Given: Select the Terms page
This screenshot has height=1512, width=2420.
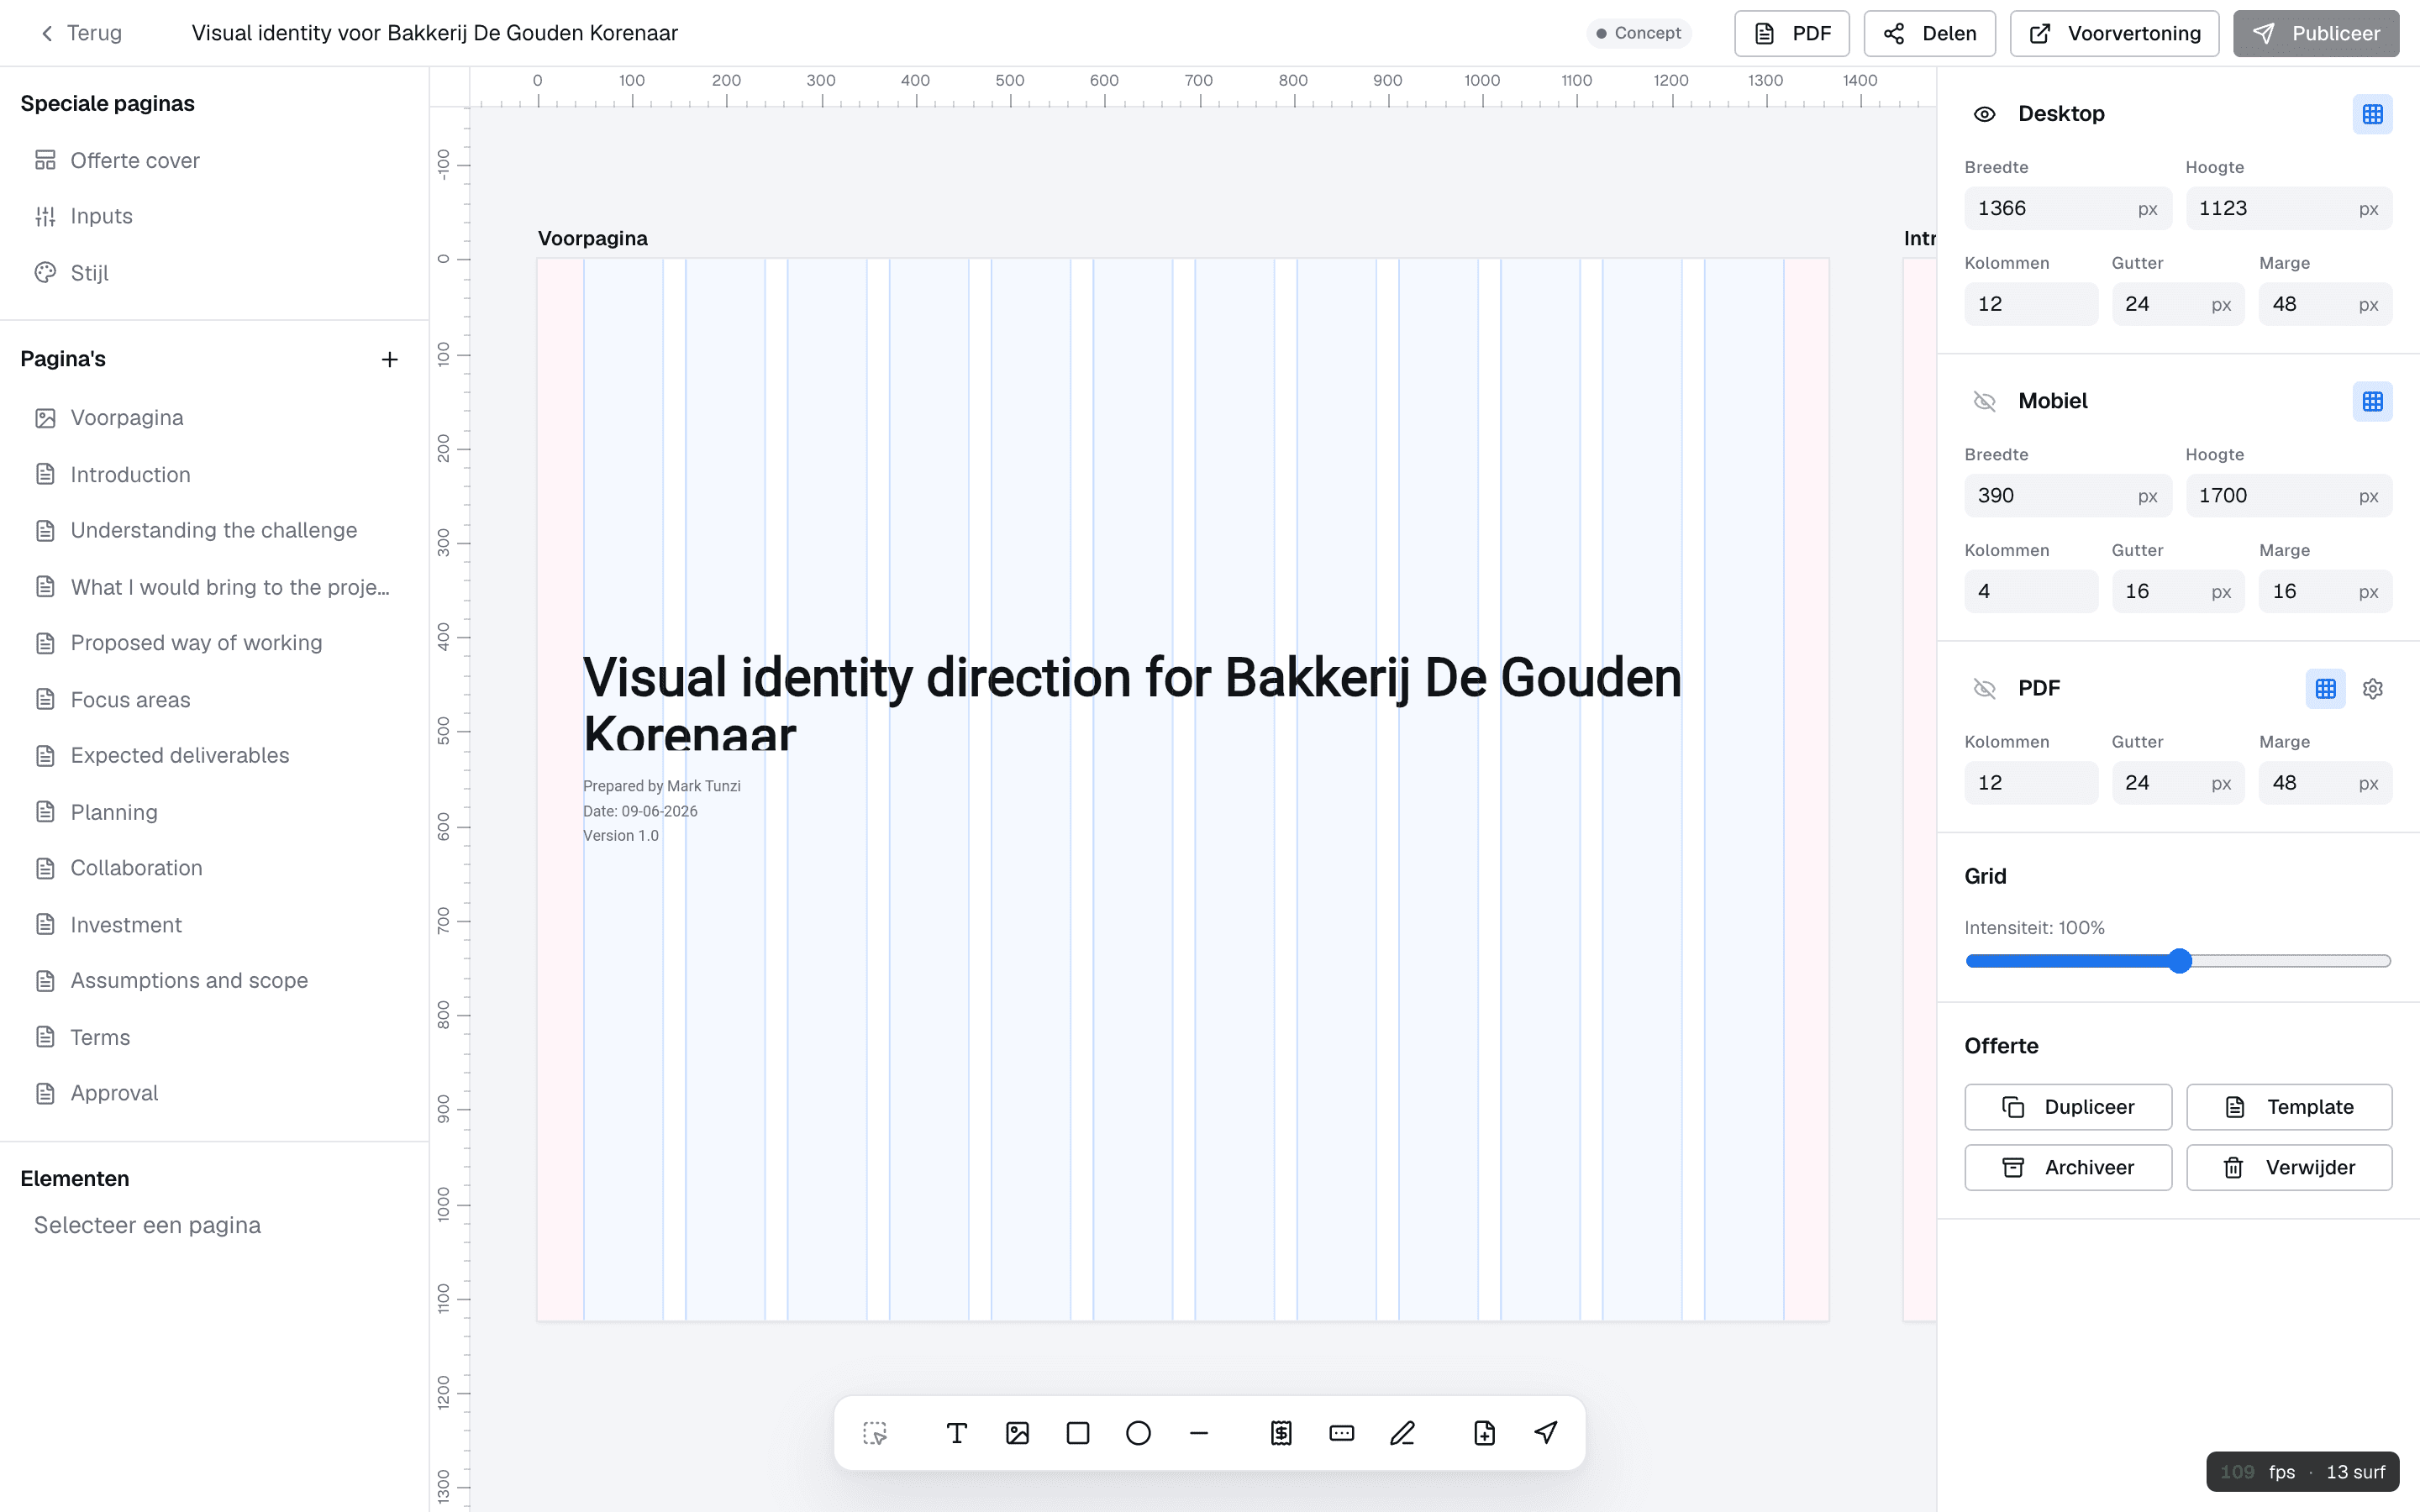Looking at the screenshot, I should point(214,1037).
